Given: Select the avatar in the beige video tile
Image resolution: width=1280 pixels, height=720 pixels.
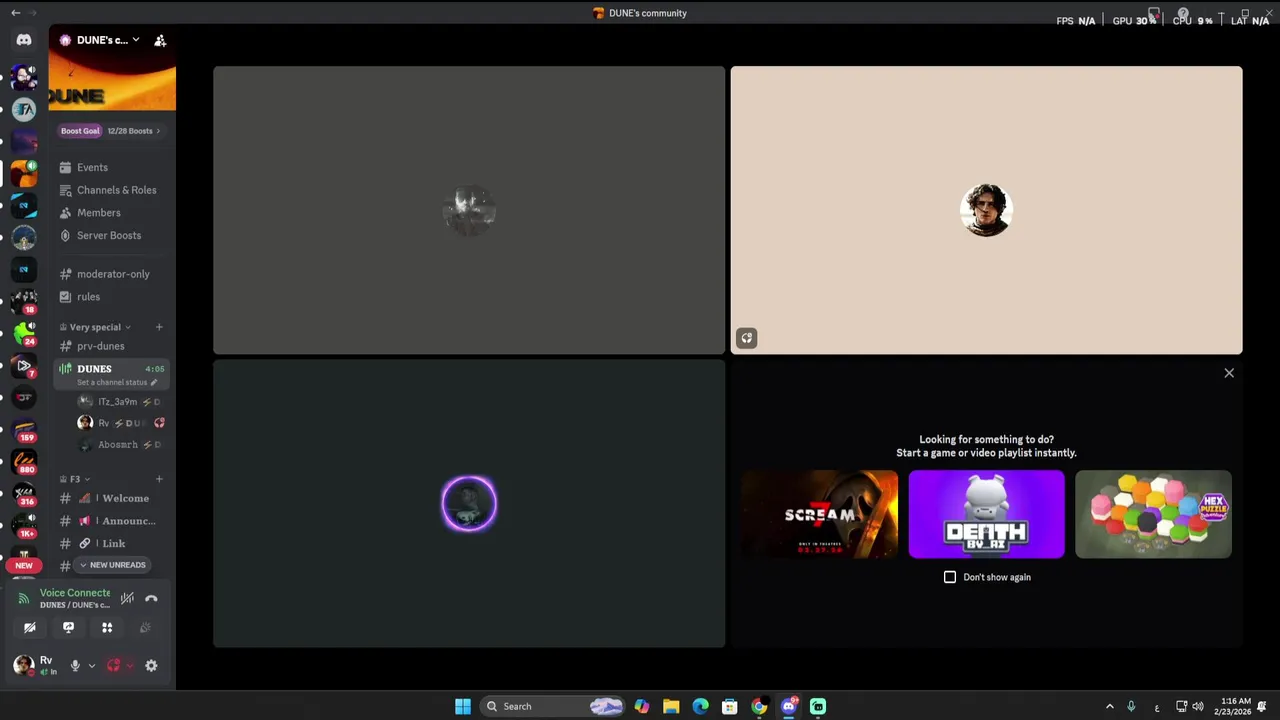Looking at the screenshot, I should 986,210.
